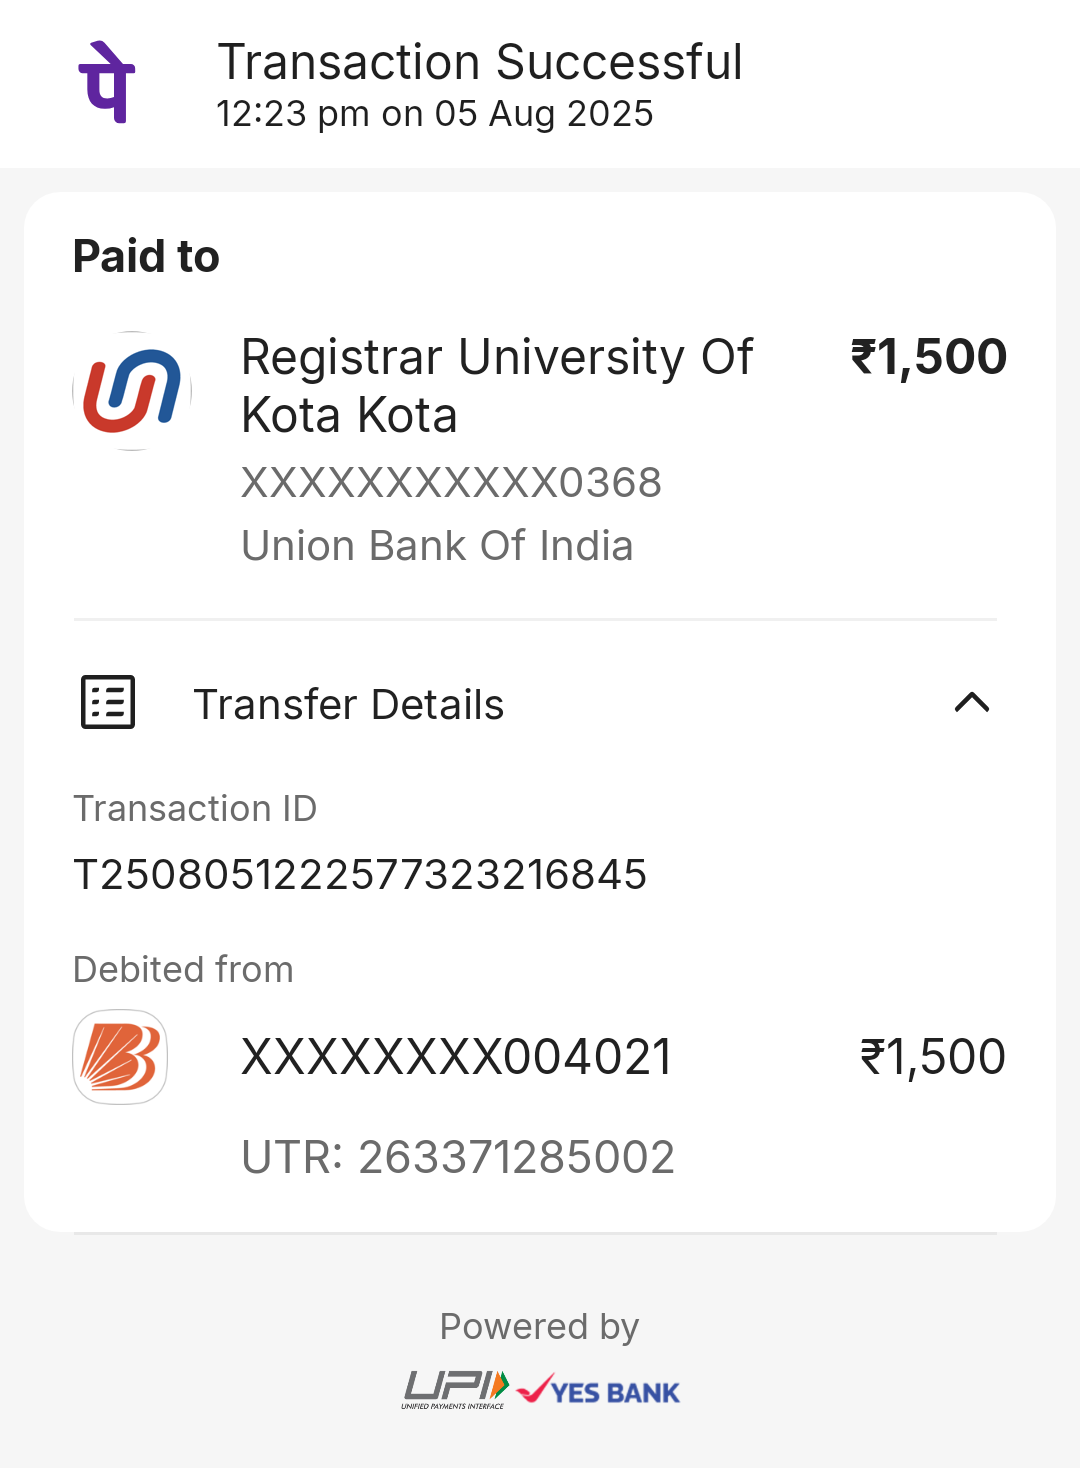Click the Union Bank Of India text
1080x1468 pixels.
click(437, 546)
